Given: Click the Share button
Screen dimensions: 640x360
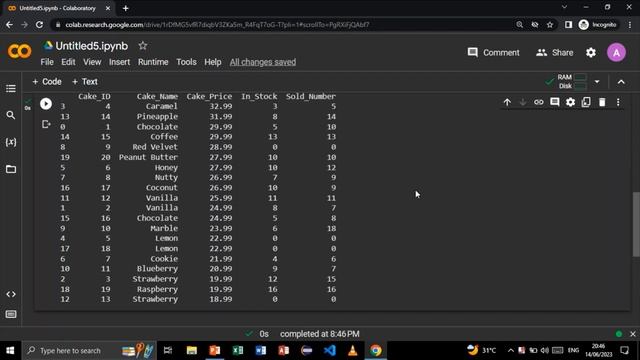Looking at the screenshot, I should 555,53.
